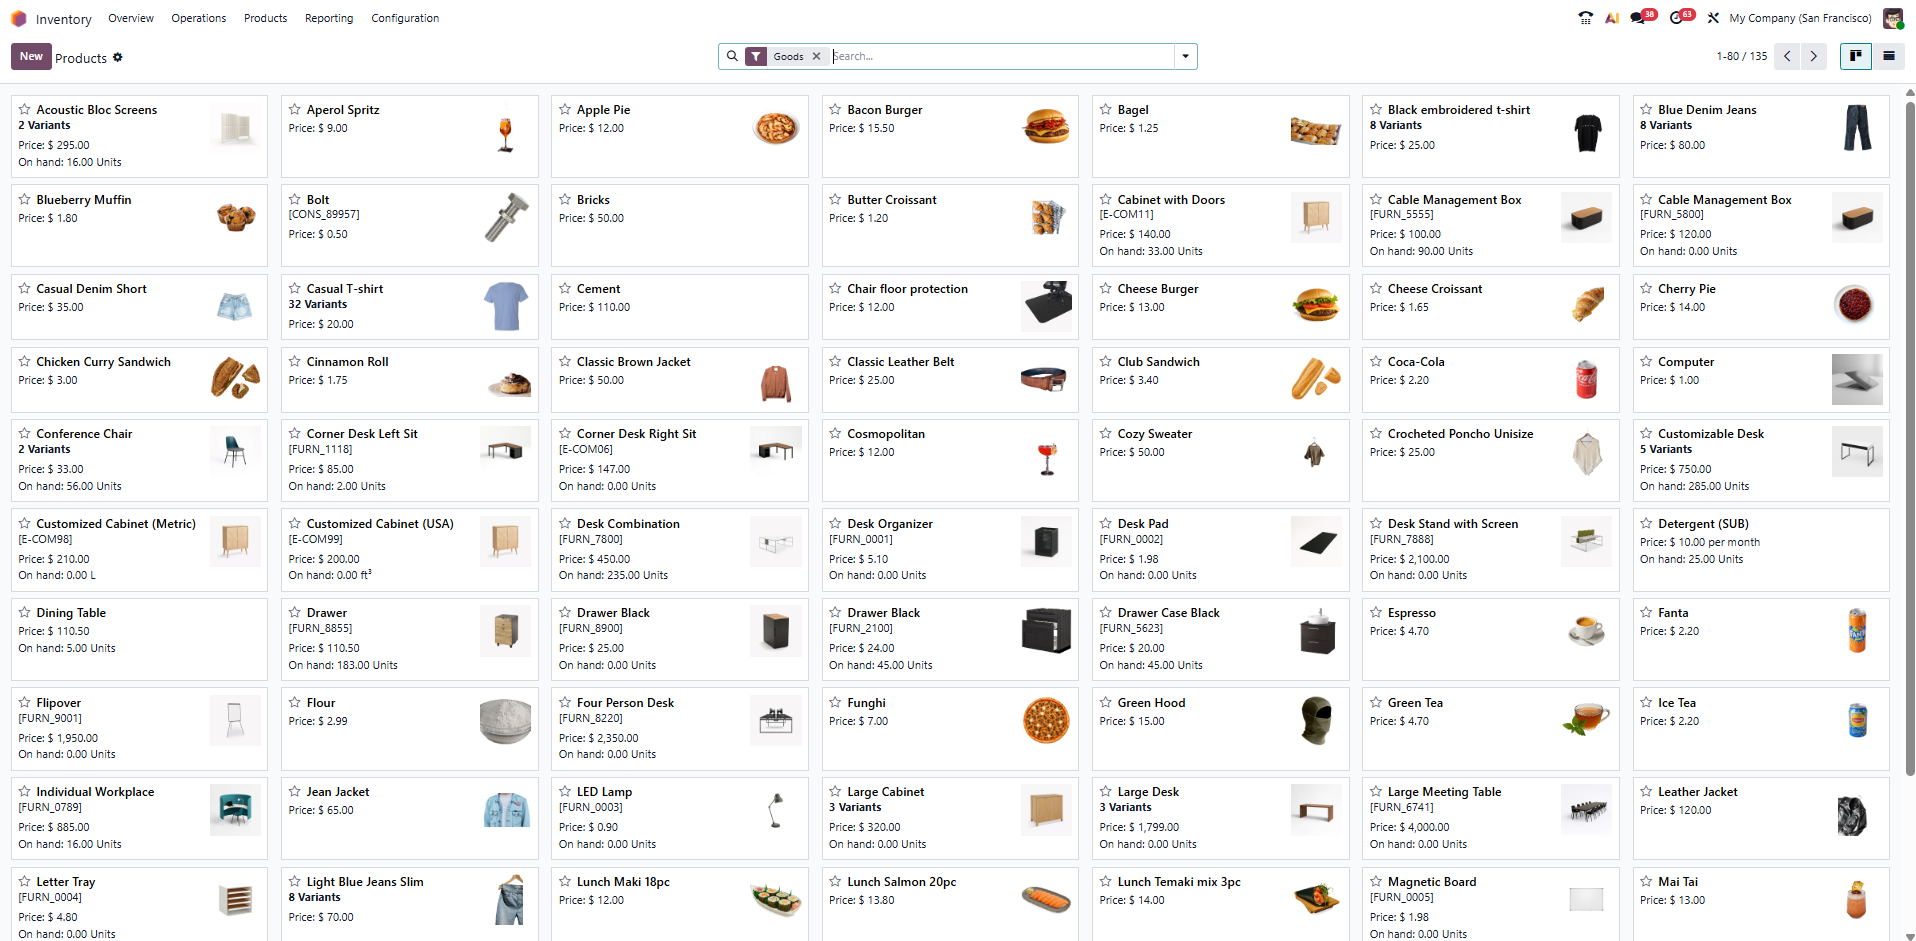Mark Coca-Cola as a favorite
Screen dimensions: 1916x941
1375,362
